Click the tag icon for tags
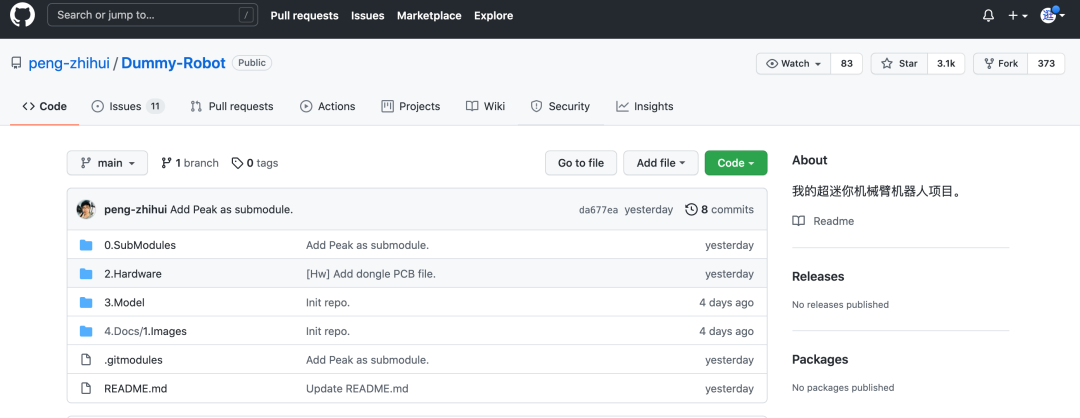 237,163
